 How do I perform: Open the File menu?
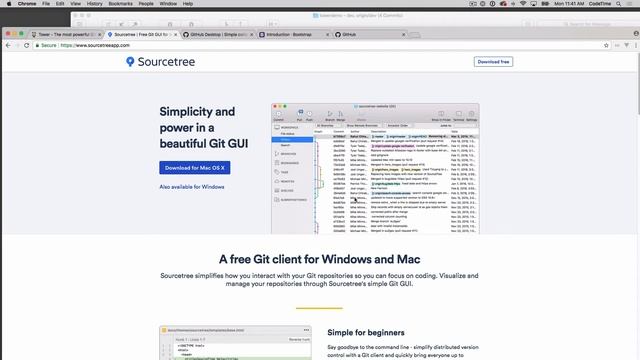click(46, 4)
